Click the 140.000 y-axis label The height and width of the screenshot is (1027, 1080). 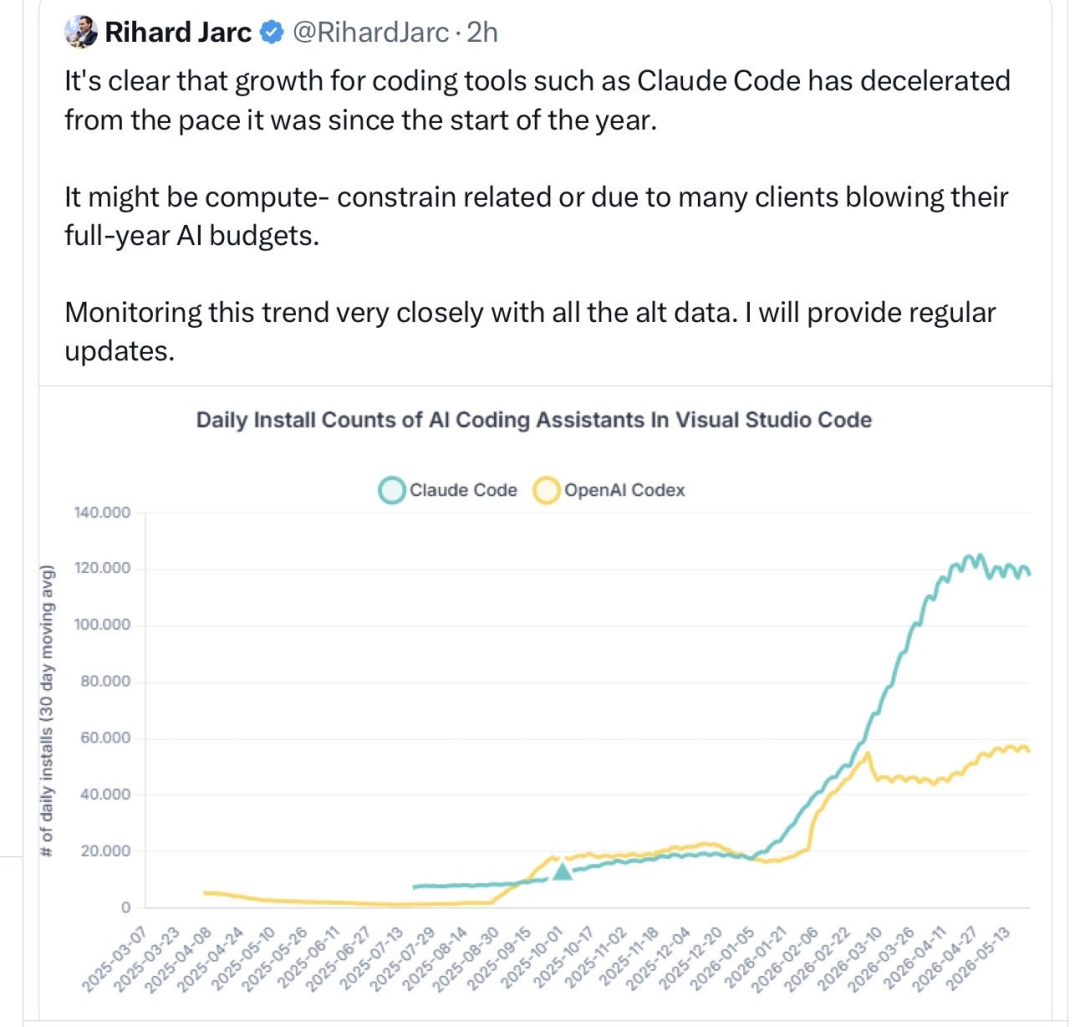click(x=102, y=512)
